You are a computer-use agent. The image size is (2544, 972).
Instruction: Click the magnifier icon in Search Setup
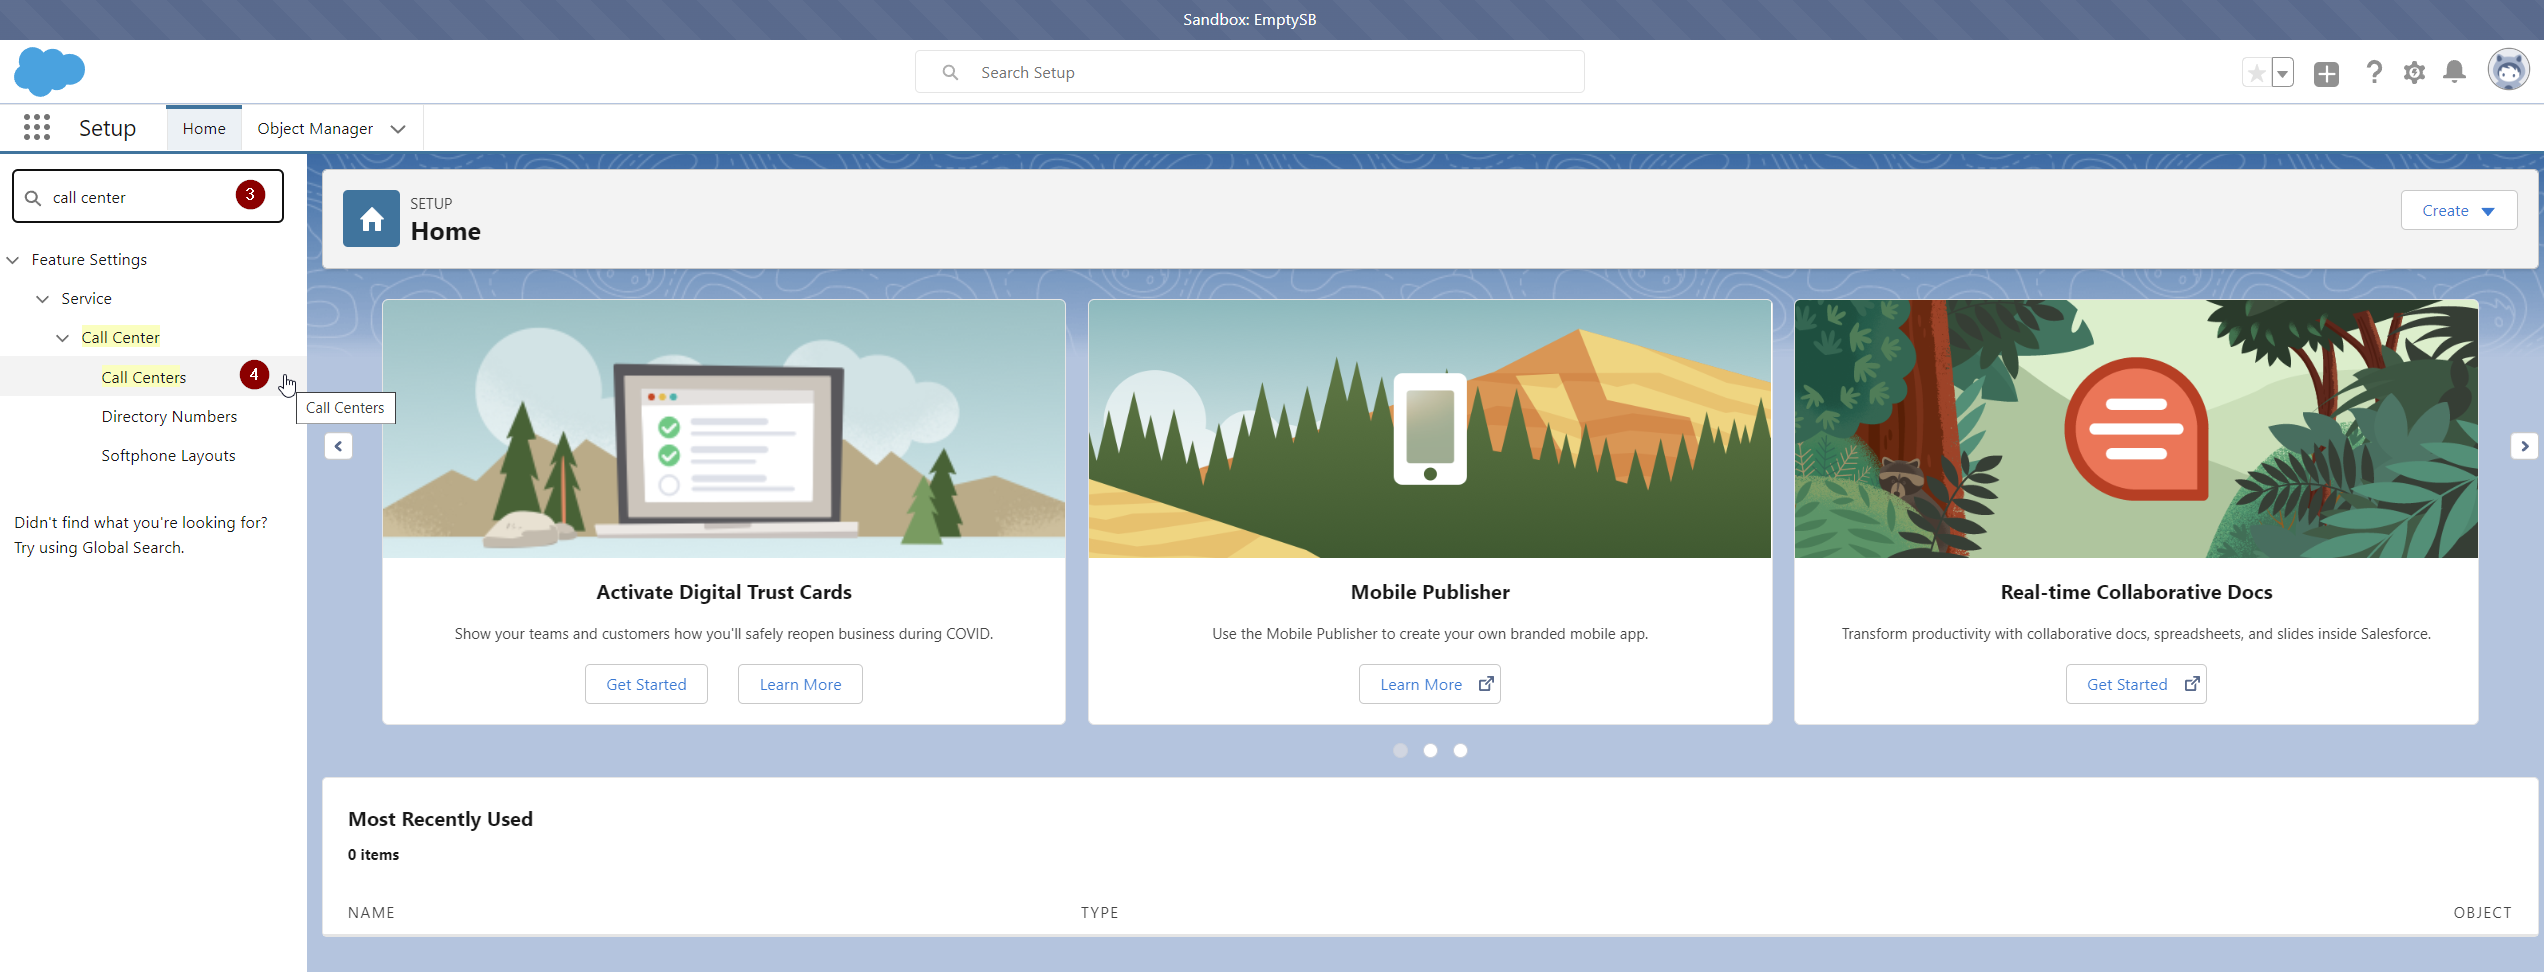(x=950, y=72)
